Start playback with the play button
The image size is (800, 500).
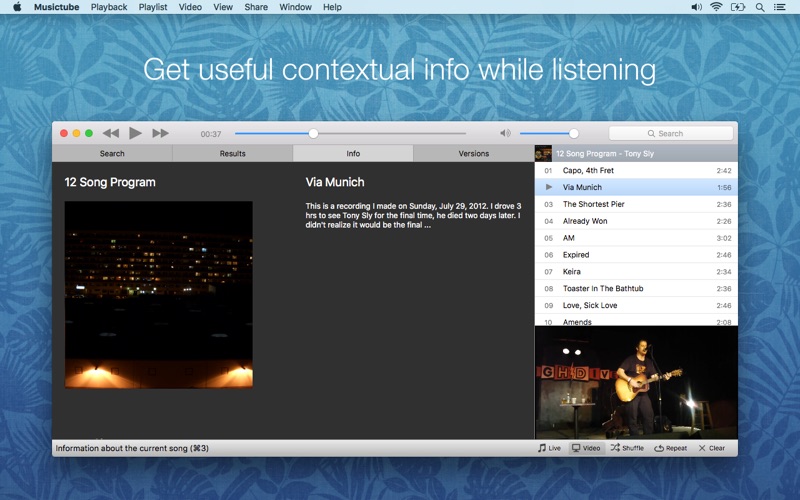pyautogui.click(x=135, y=133)
